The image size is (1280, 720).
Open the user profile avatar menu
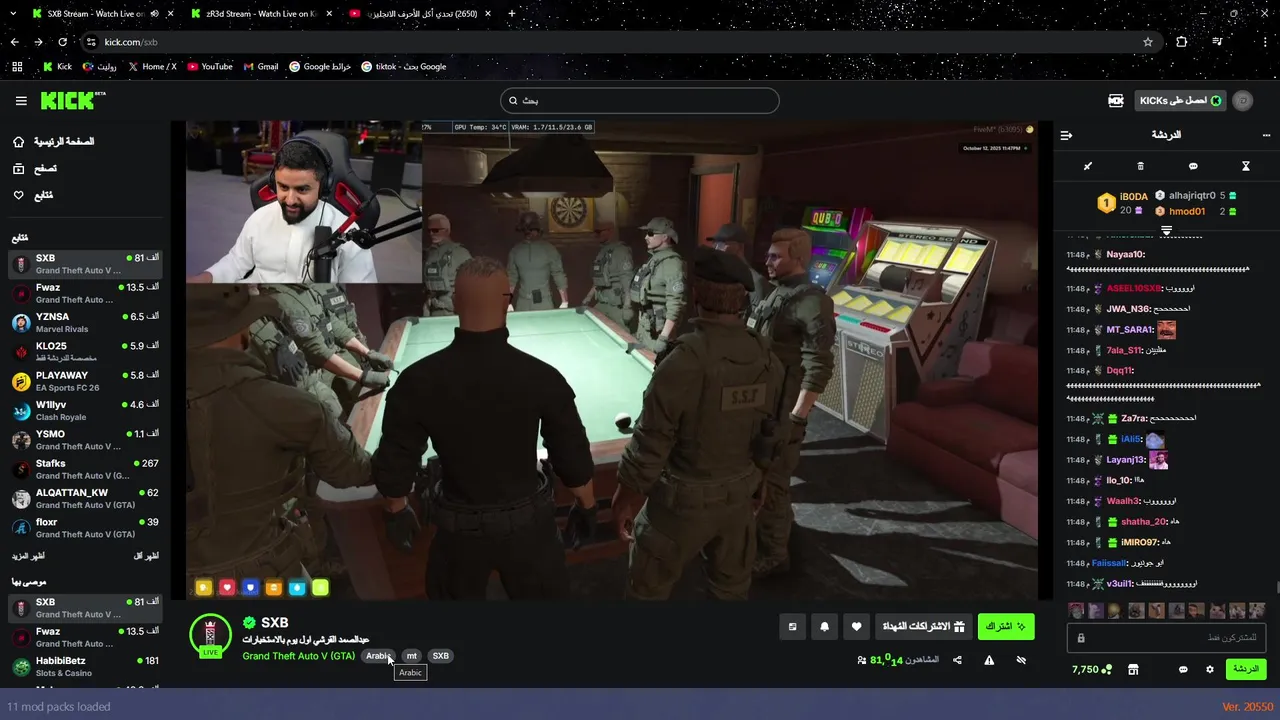coord(1243,101)
